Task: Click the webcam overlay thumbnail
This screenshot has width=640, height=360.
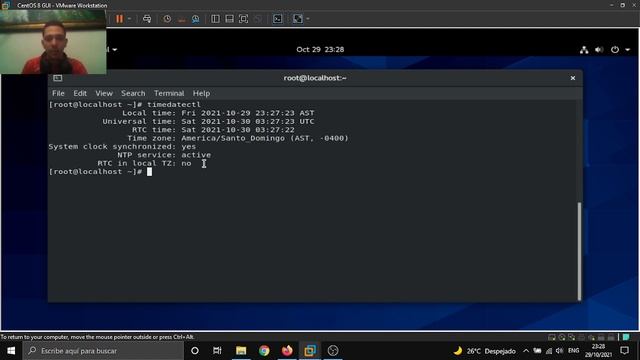Action: (x=53, y=42)
